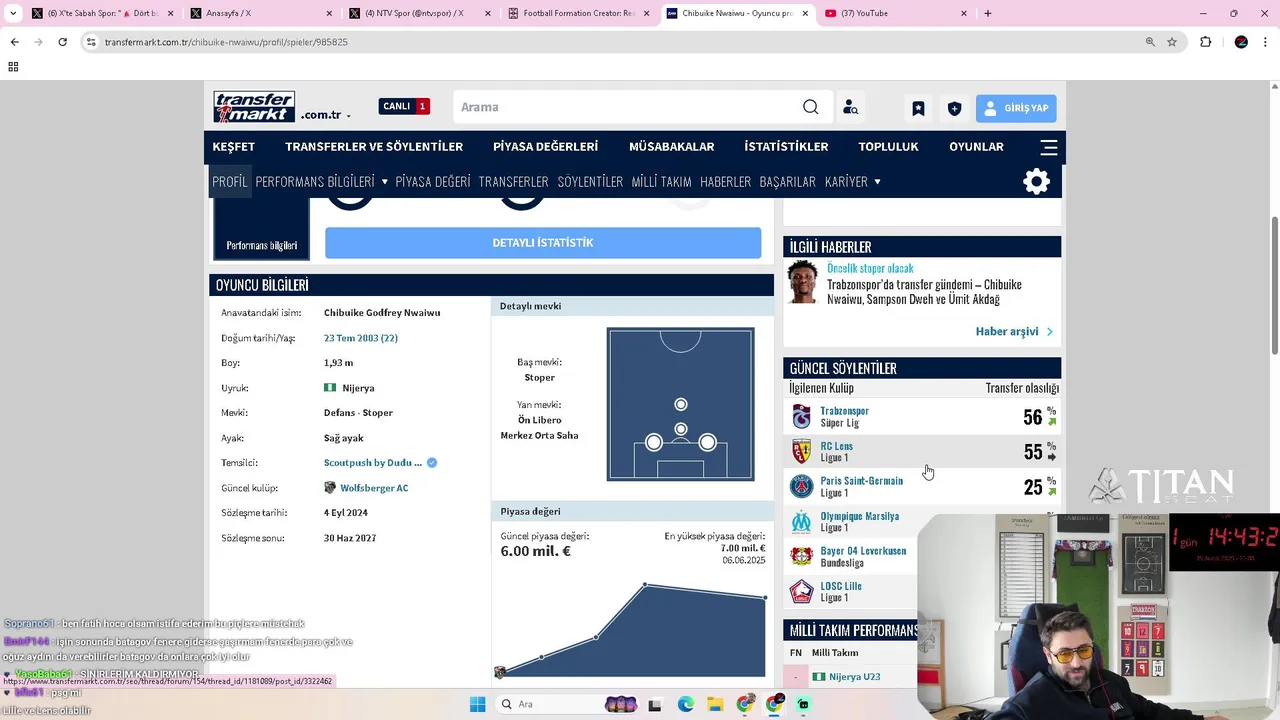
Task: Open the LOSC Lille rumour link
Action: pyautogui.click(x=841, y=587)
